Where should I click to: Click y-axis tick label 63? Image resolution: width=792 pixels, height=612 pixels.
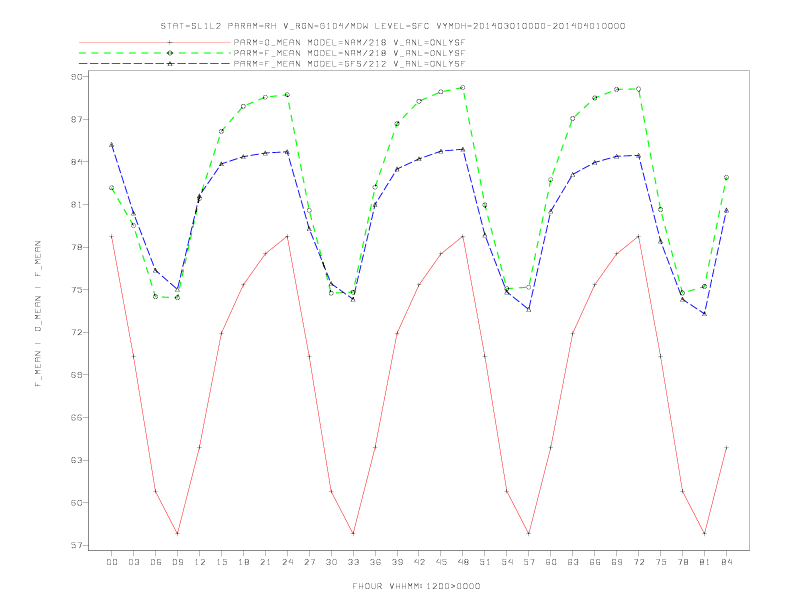point(77,461)
